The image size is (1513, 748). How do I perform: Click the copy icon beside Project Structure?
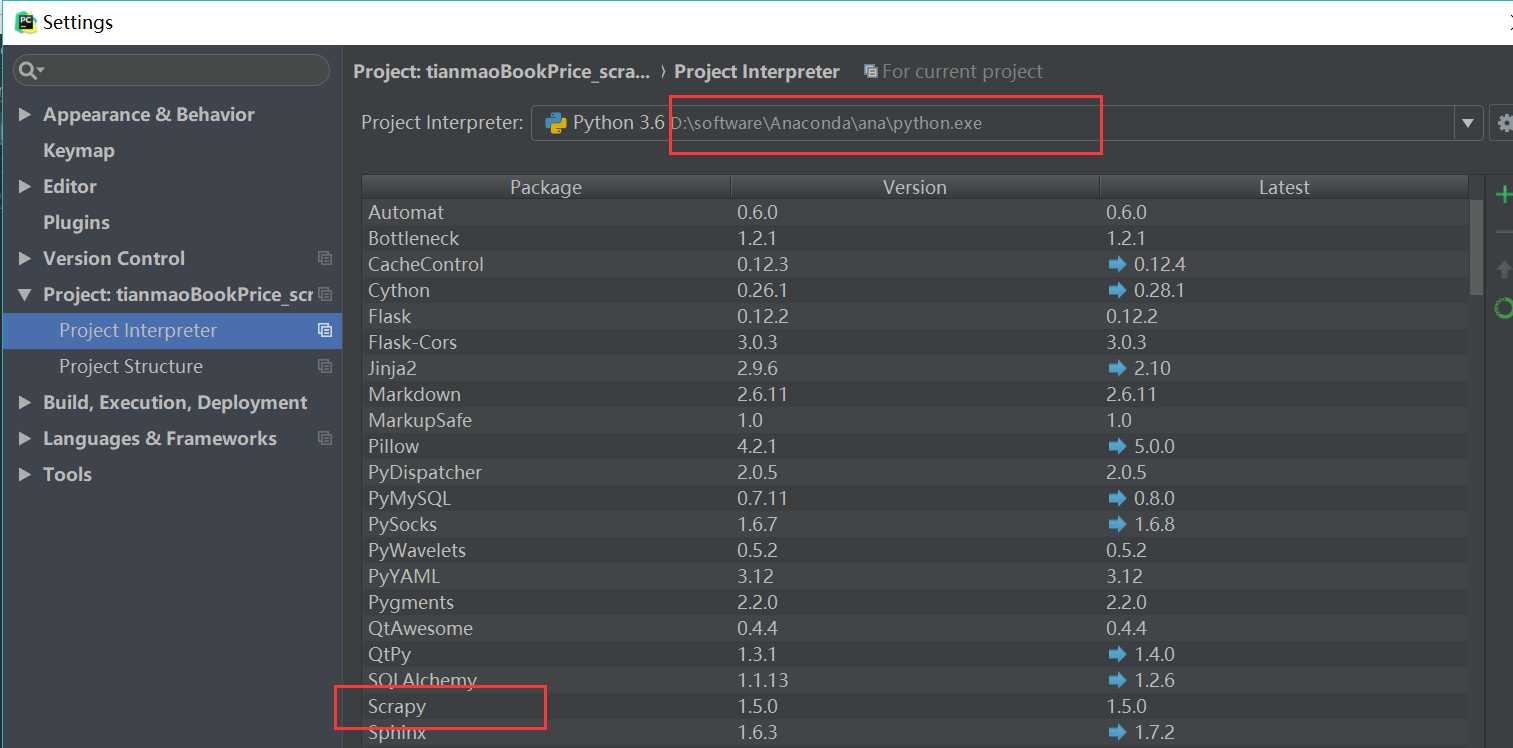tap(324, 366)
